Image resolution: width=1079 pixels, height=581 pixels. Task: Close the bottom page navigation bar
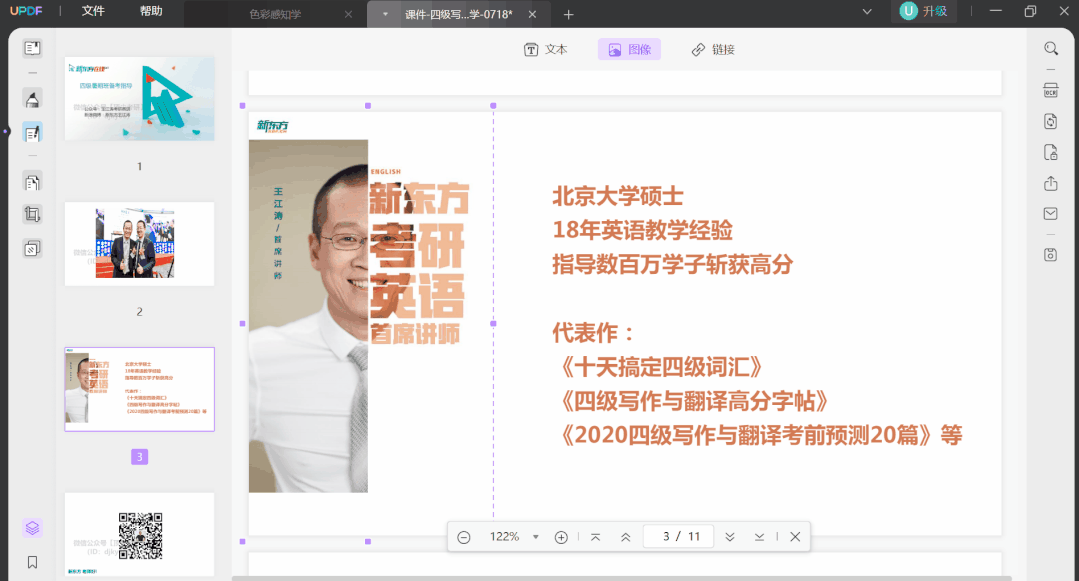pyautogui.click(x=795, y=537)
